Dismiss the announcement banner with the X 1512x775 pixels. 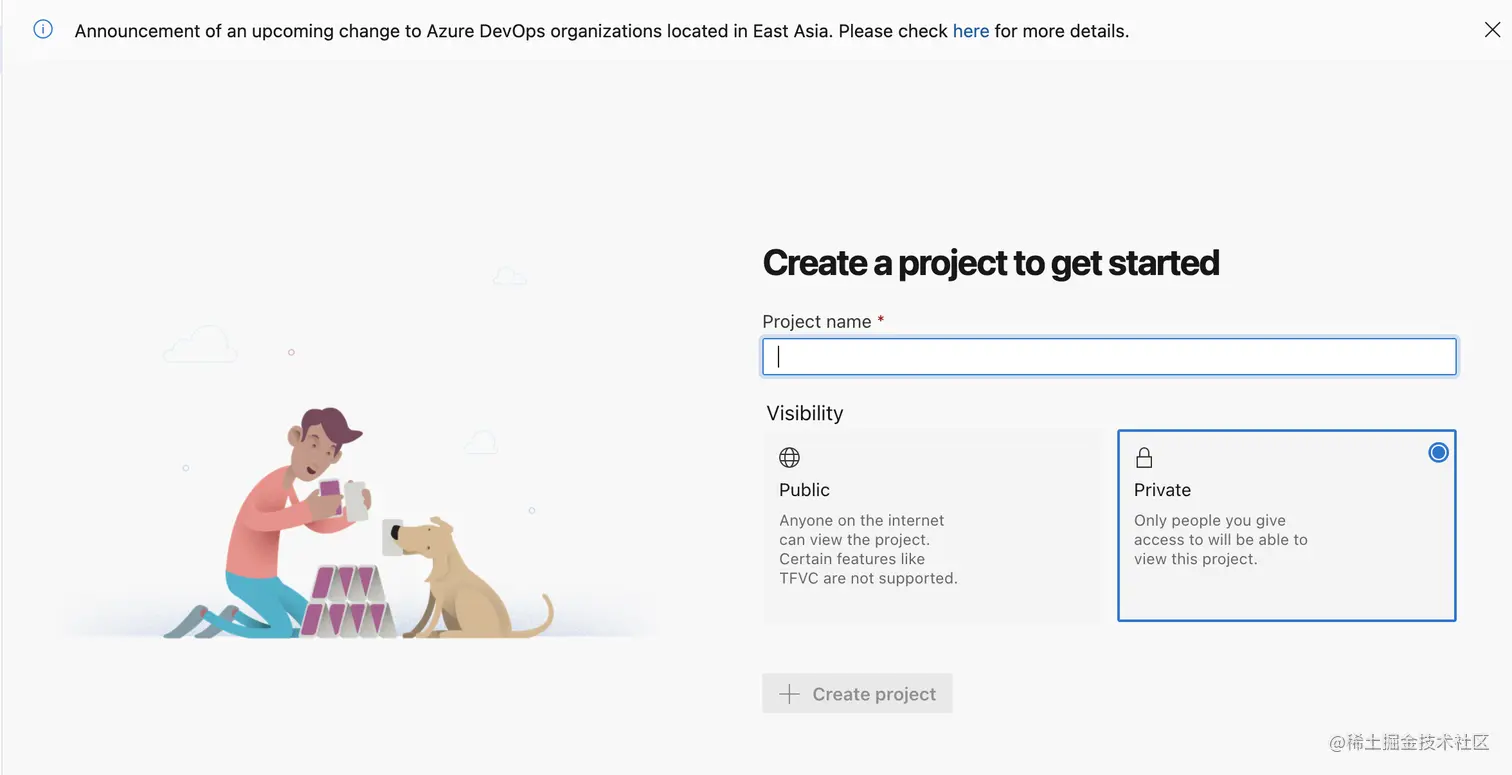tap(1491, 30)
